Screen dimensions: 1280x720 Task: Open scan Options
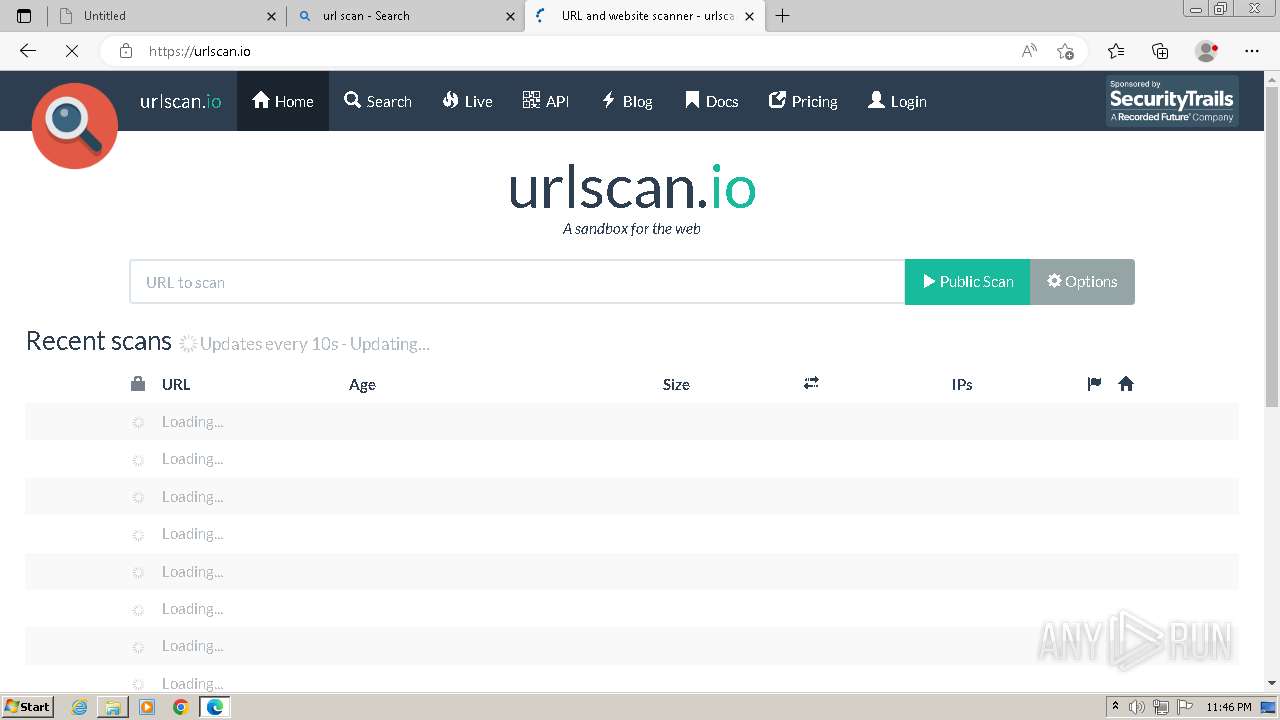1082,282
